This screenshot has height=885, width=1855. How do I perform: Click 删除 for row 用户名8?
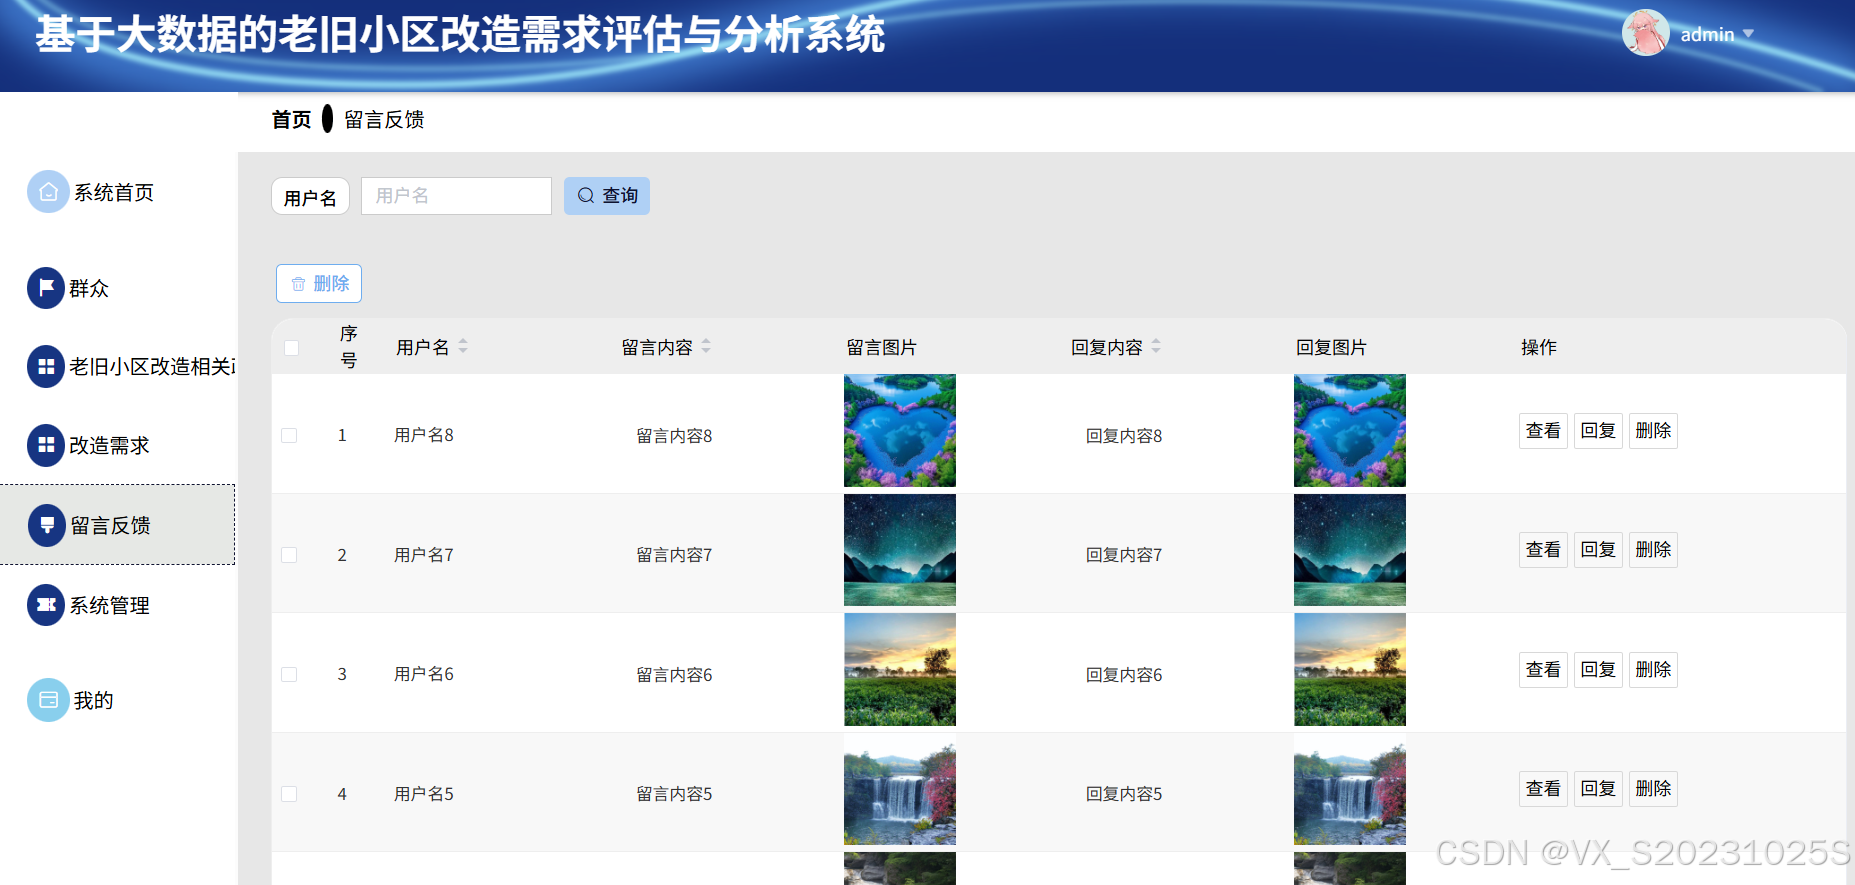coord(1653,431)
